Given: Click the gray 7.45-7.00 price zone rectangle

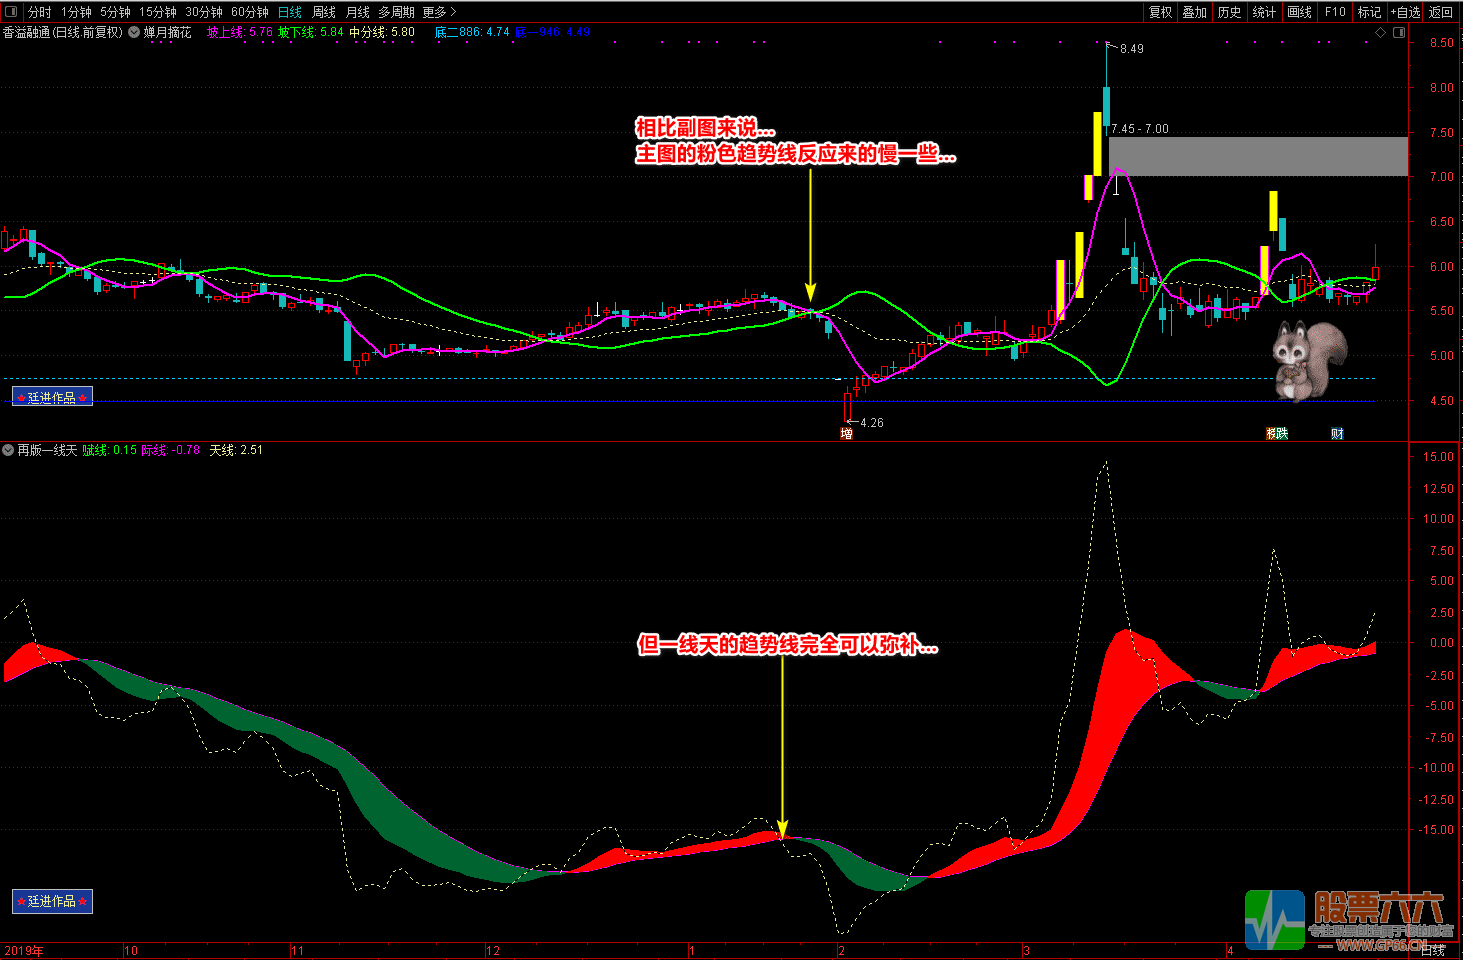Looking at the screenshot, I should 1258,157.
